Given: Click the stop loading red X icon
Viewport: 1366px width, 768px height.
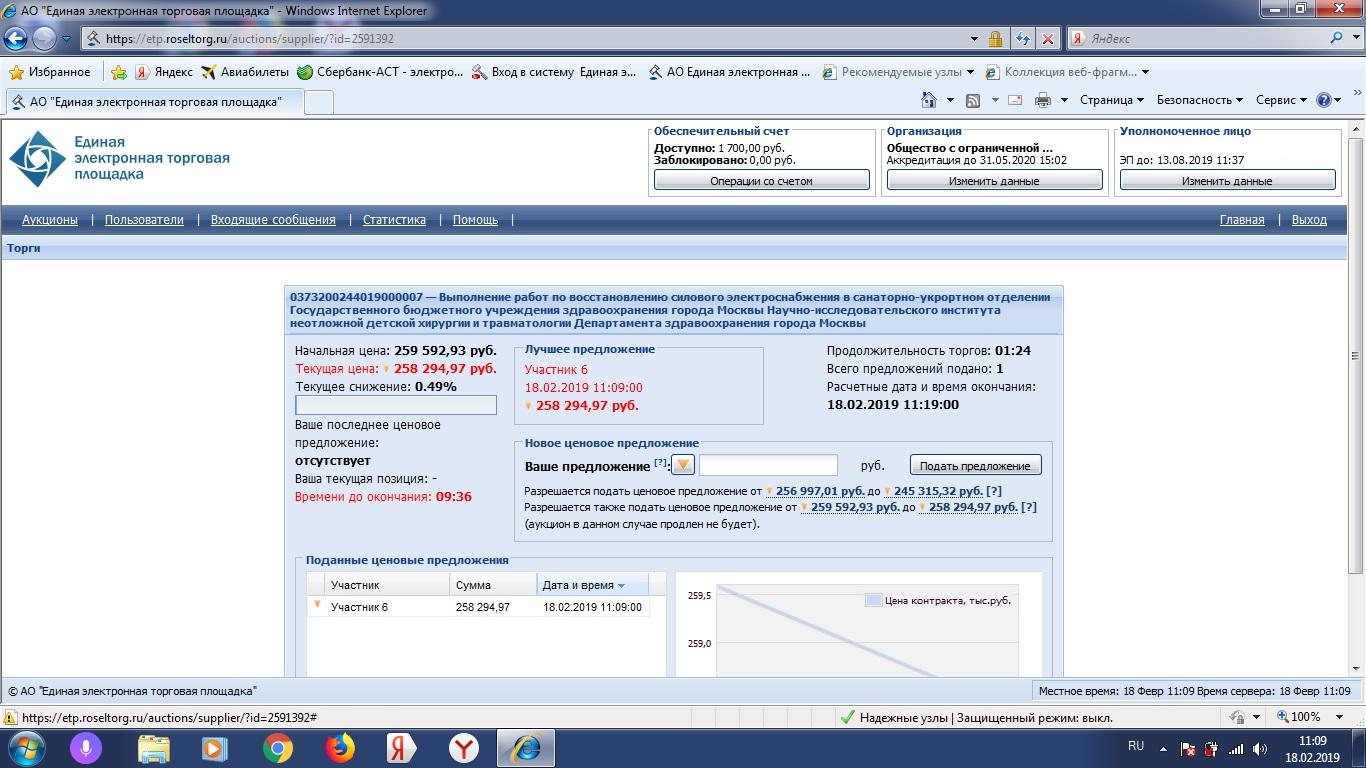Looking at the screenshot, I should 1047,39.
